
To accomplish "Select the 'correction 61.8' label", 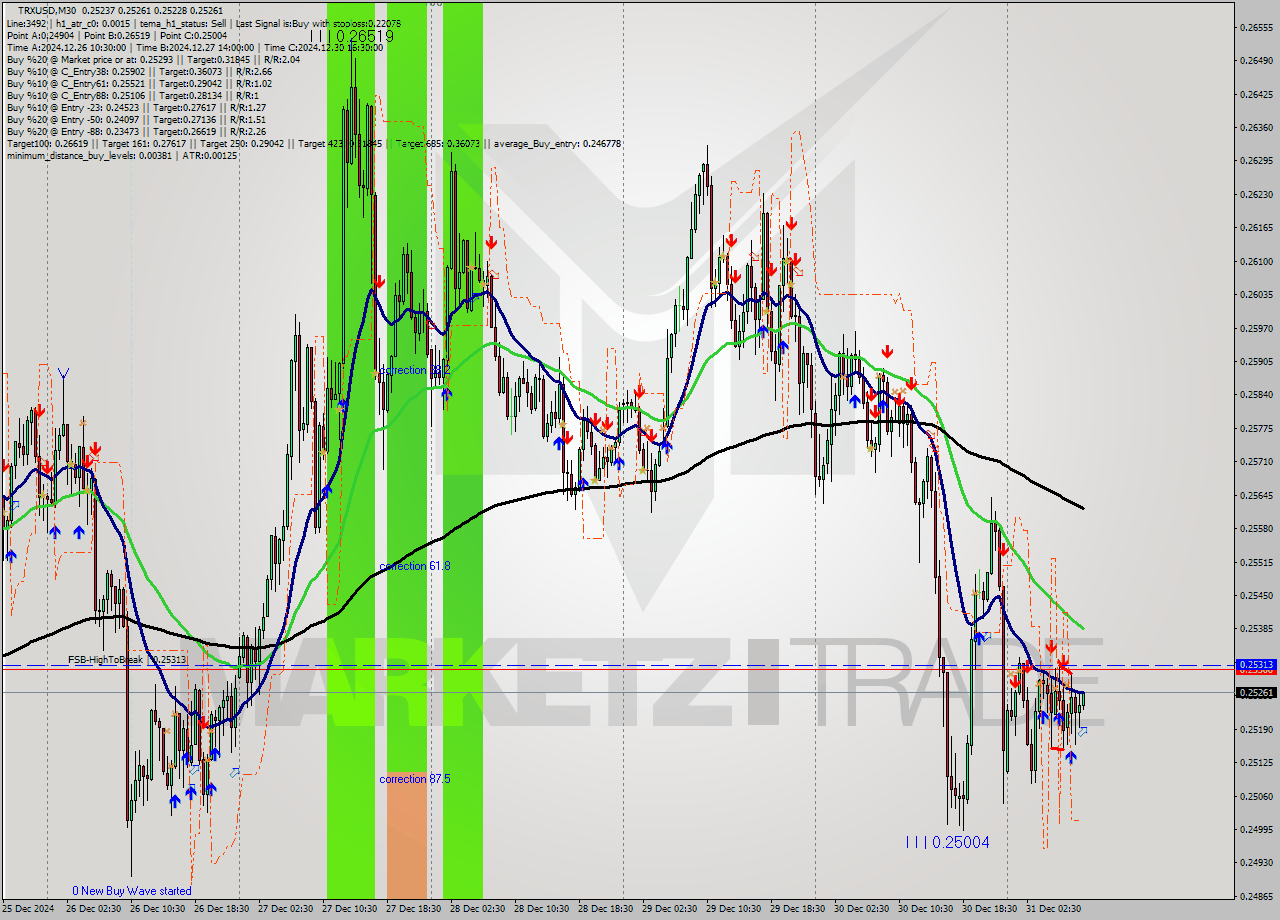I will click(x=415, y=566).
